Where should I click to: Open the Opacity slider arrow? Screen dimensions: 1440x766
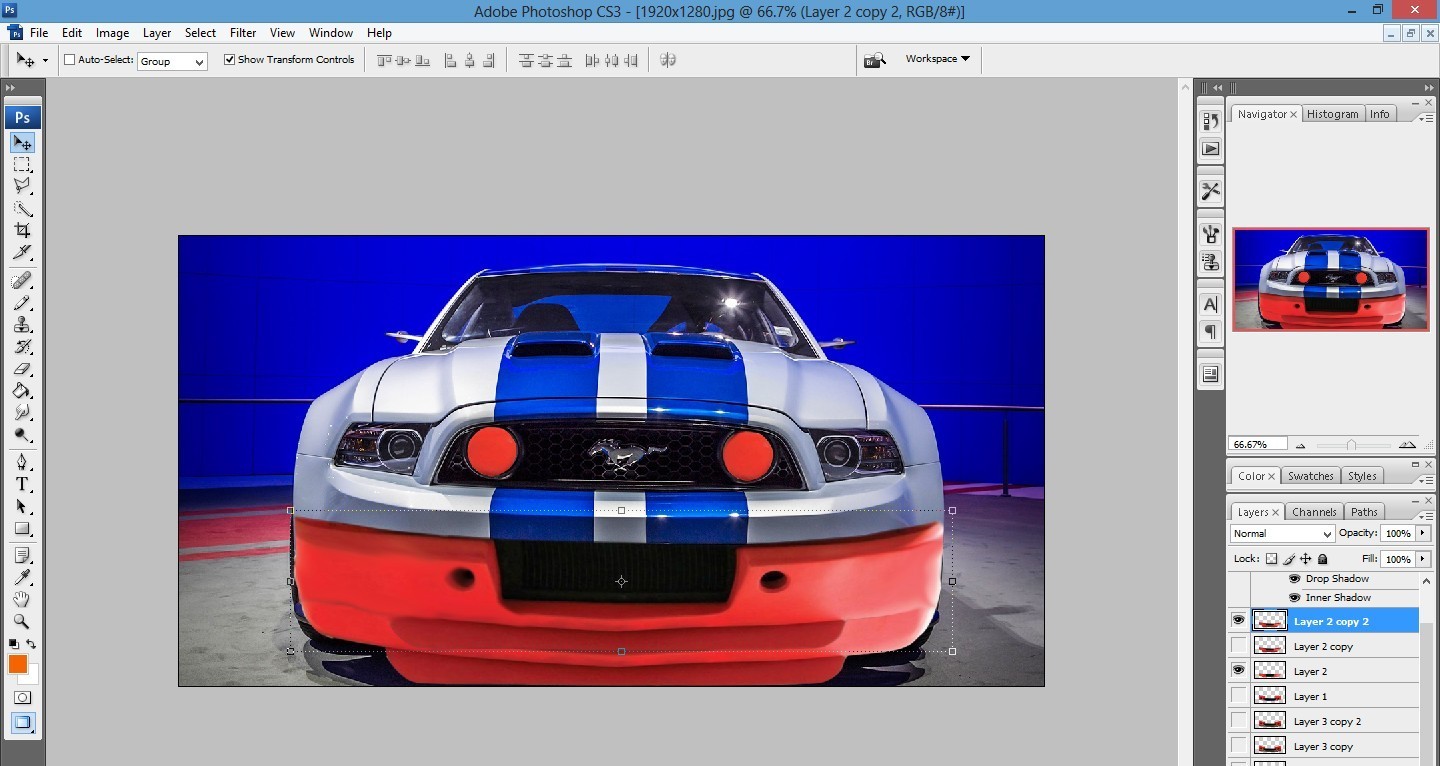[x=1422, y=533]
